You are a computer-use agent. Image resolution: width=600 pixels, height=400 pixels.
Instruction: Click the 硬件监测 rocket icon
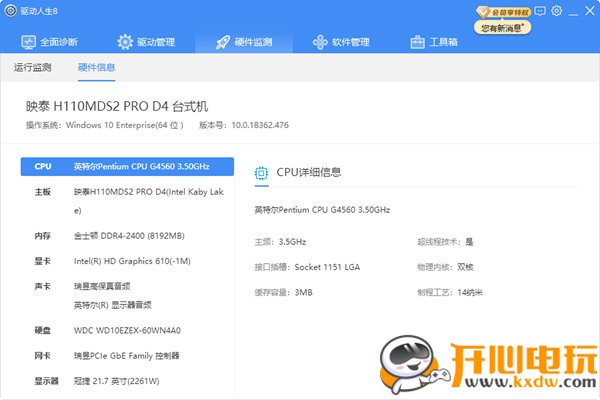tap(223, 42)
